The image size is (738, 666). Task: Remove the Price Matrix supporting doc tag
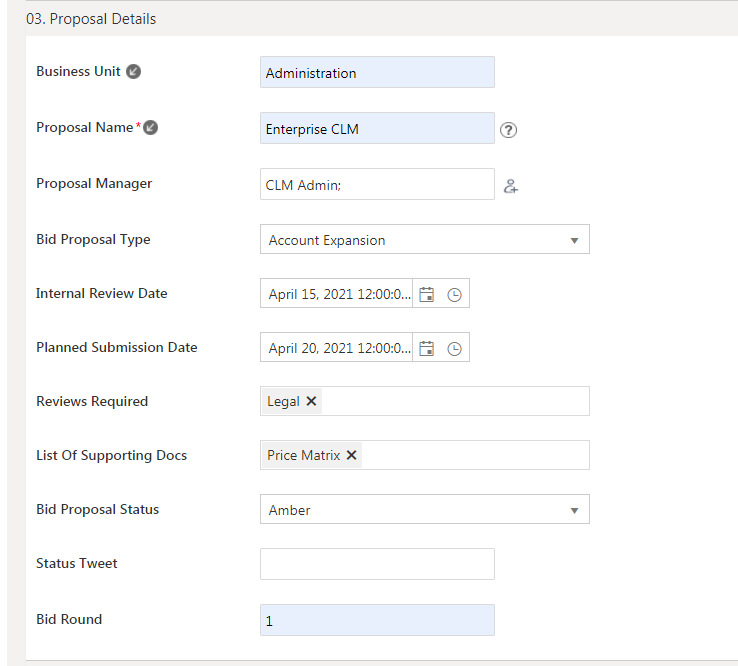(x=352, y=455)
